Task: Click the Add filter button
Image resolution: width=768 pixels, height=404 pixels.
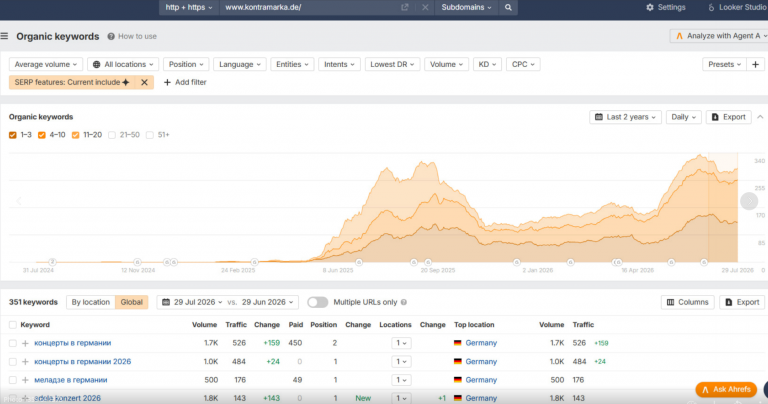Action: (185, 82)
